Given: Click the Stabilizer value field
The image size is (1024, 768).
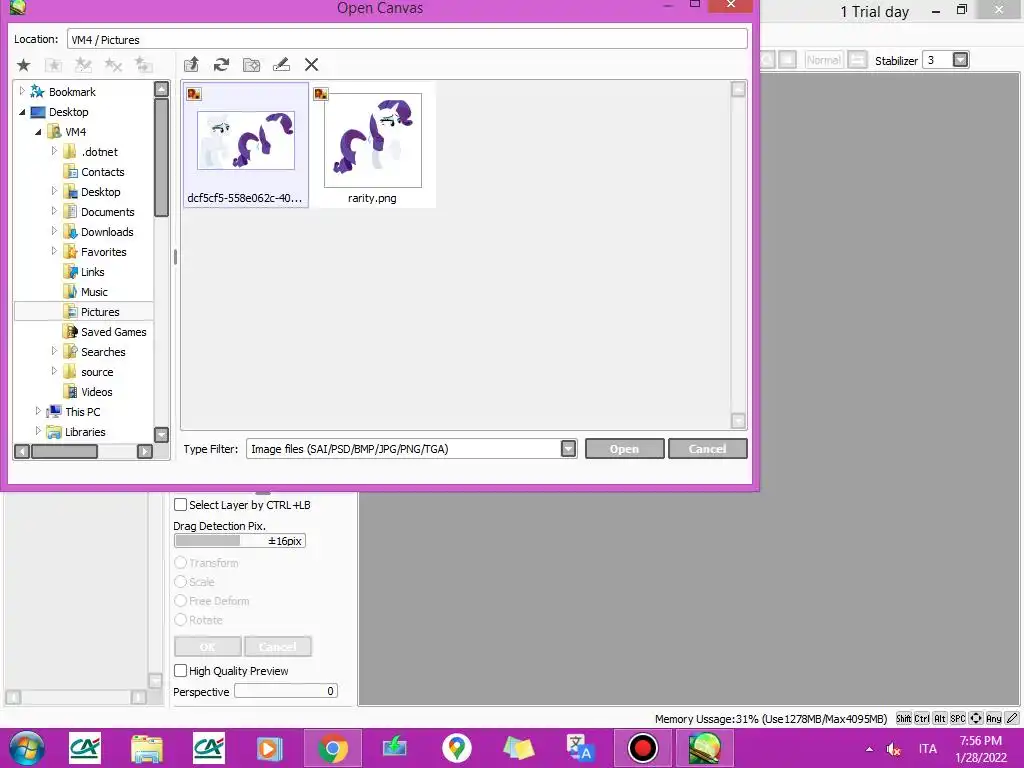Looking at the screenshot, I should click(x=938, y=60).
